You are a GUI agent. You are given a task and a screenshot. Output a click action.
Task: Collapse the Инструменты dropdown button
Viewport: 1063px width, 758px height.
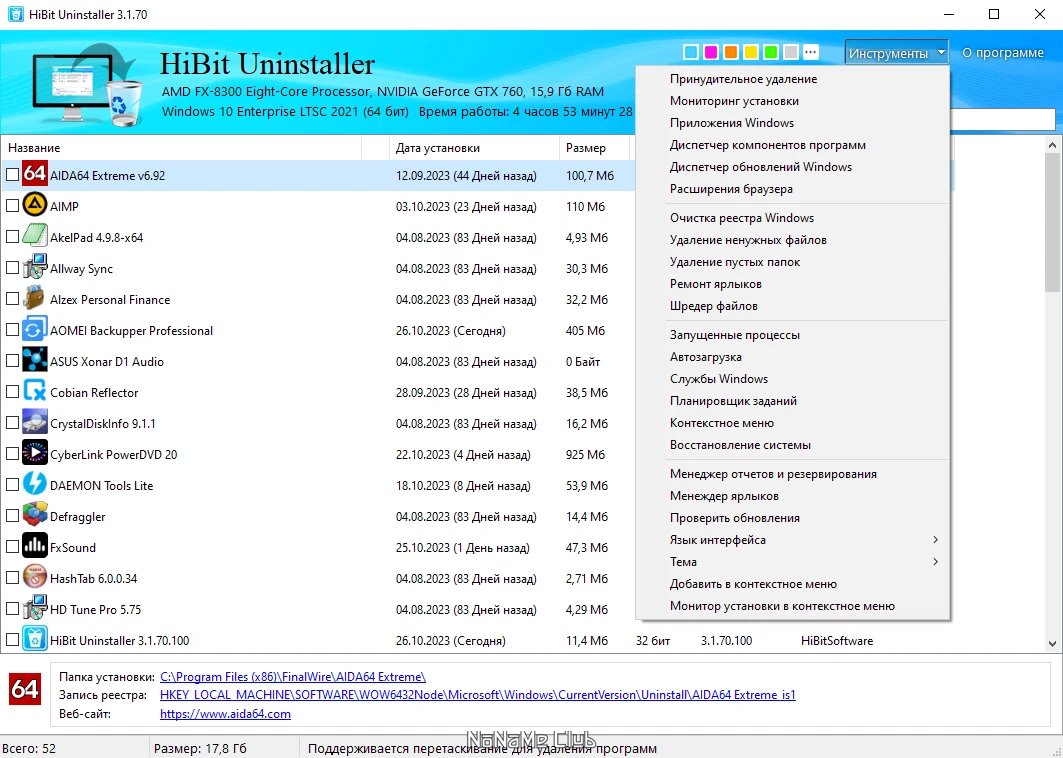click(x=896, y=53)
